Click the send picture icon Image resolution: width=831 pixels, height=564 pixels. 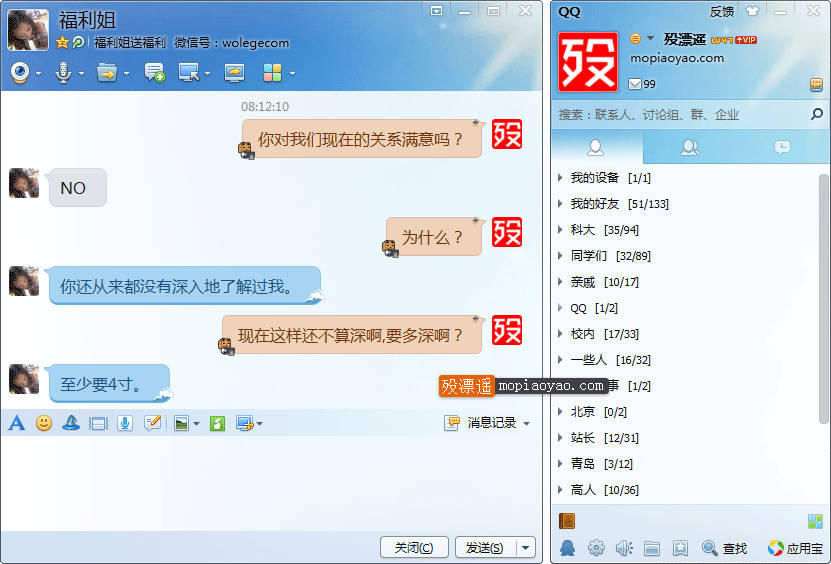pyautogui.click(x=181, y=423)
